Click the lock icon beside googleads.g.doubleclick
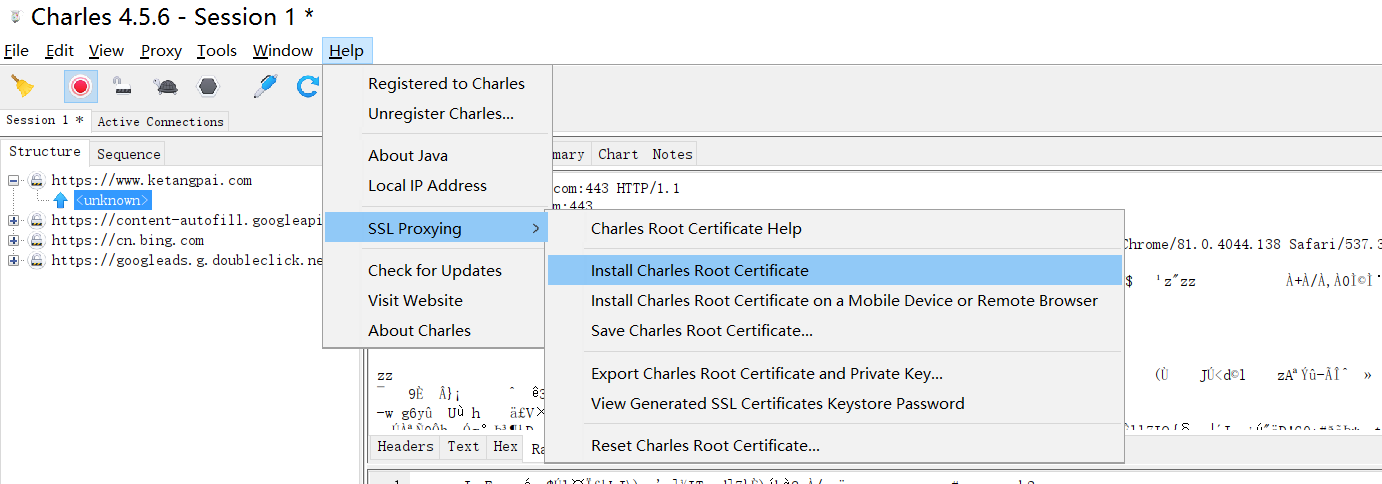 tap(36, 261)
